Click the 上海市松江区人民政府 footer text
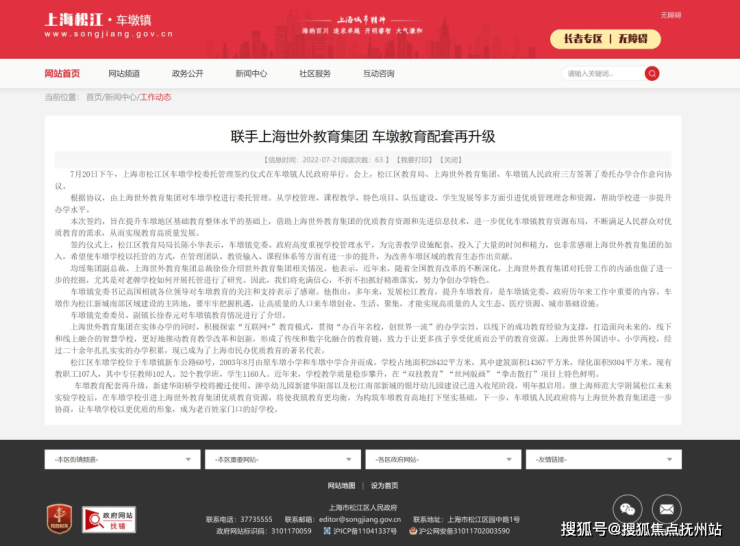The image size is (740, 546). [363, 508]
